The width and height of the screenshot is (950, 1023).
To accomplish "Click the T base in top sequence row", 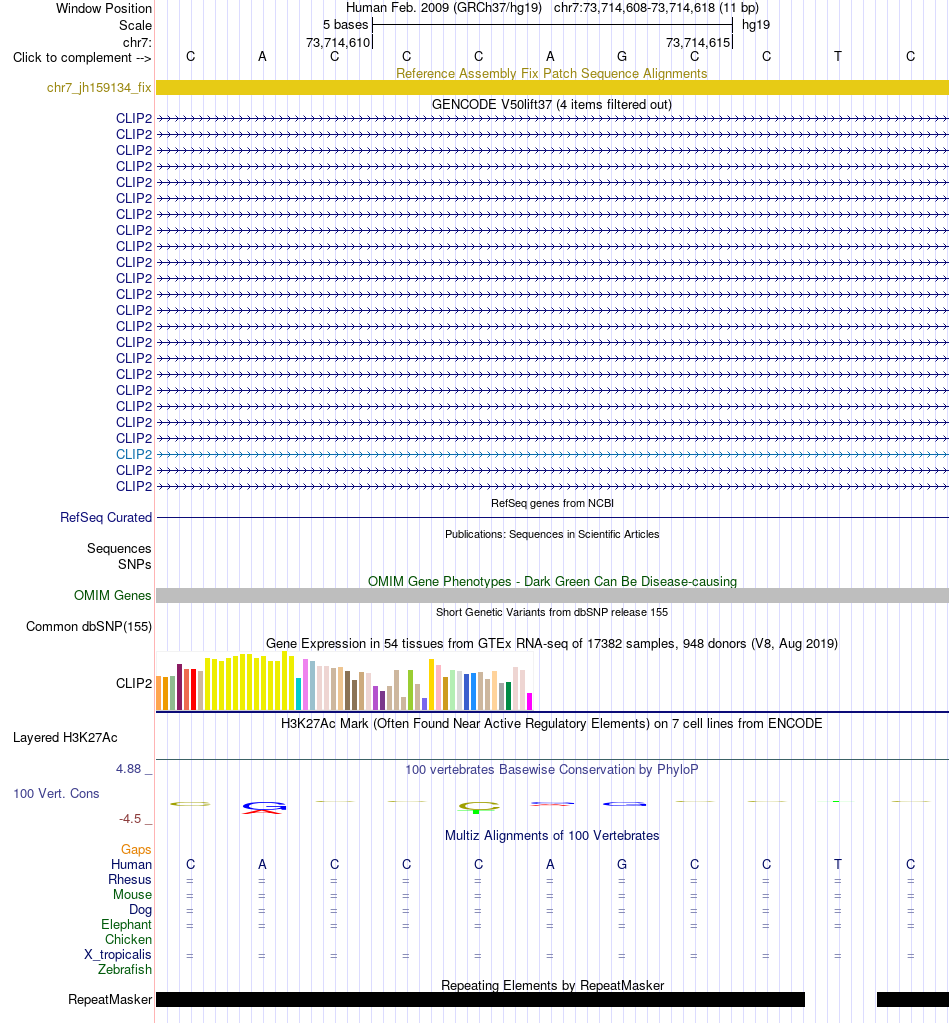I will click(838, 57).
